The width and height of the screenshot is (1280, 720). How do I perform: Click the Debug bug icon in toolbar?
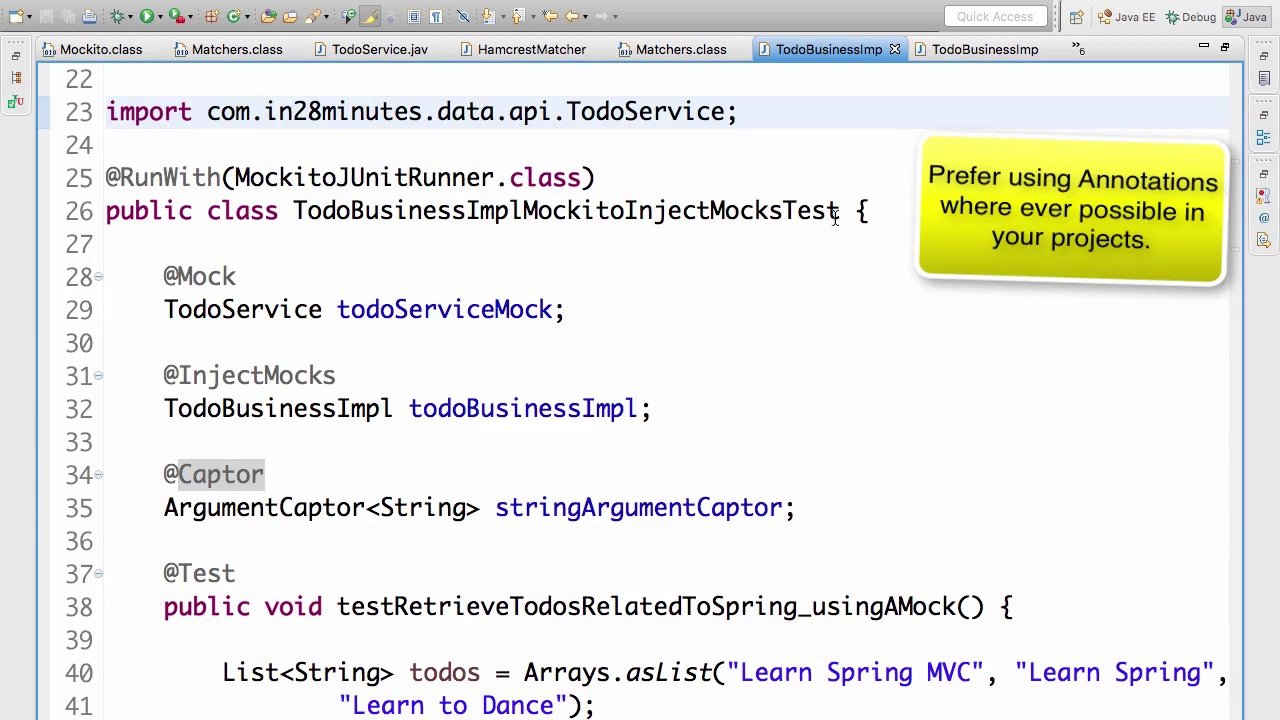118,16
